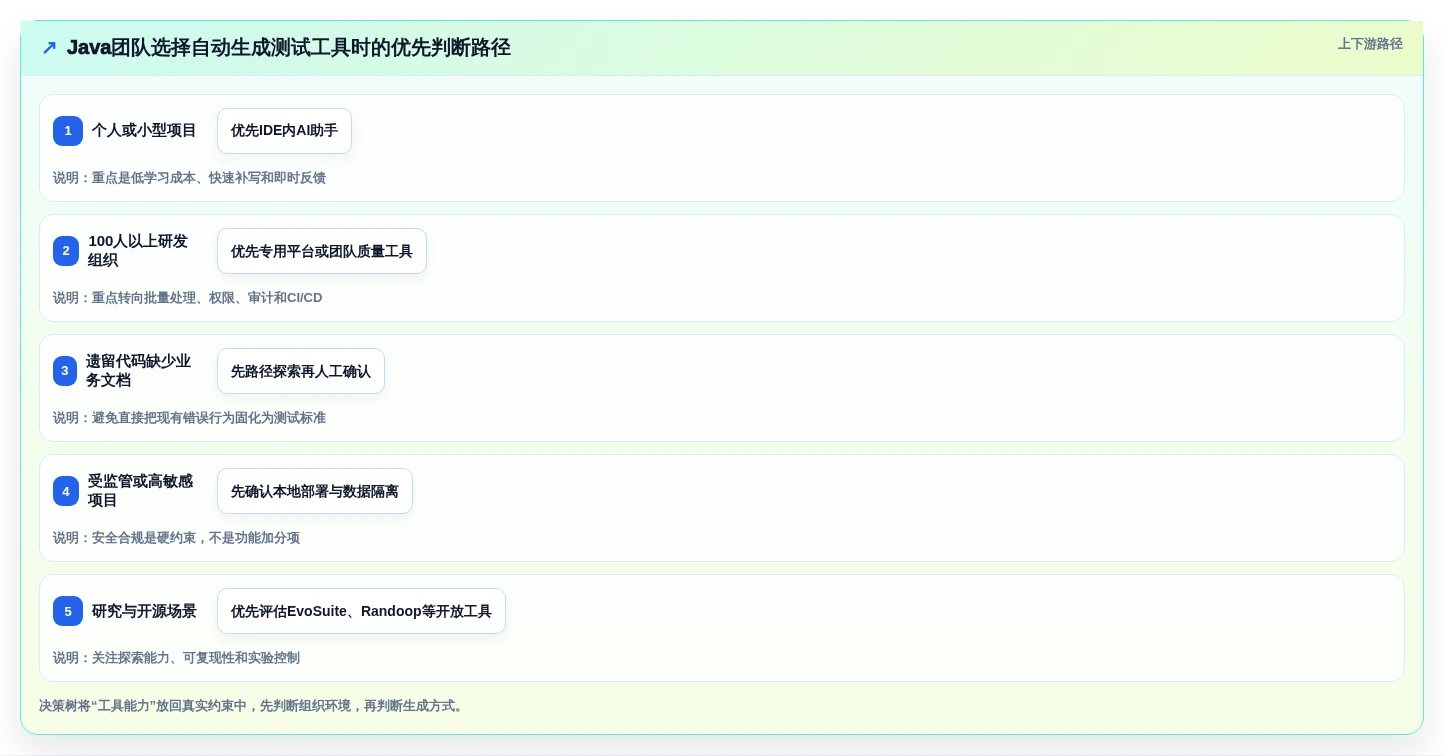The height and width of the screenshot is (756, 1444).
Task: Select the 优先专用平台或团队质量工具 chip
Action: [x=322, y=251]
